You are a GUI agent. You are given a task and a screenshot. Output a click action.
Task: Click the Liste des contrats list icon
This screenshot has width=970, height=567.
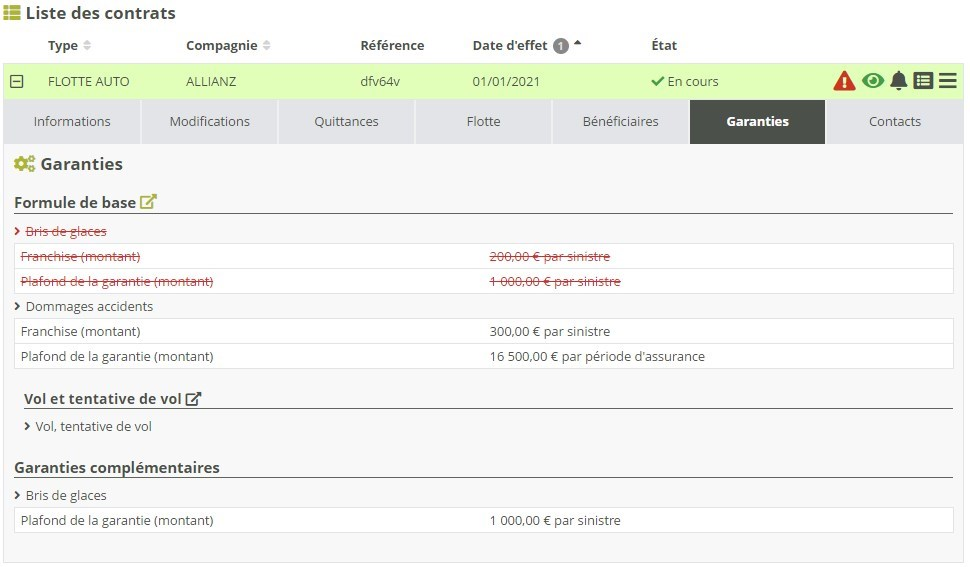pos(12,13)
